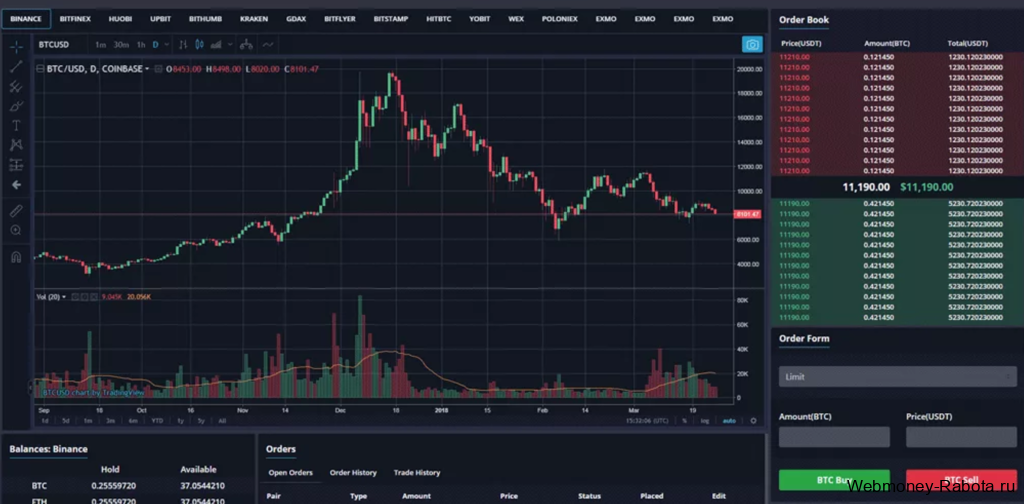Set chart range to All
The width and height of the screenshot is (1024, 504).
point(222,421)
